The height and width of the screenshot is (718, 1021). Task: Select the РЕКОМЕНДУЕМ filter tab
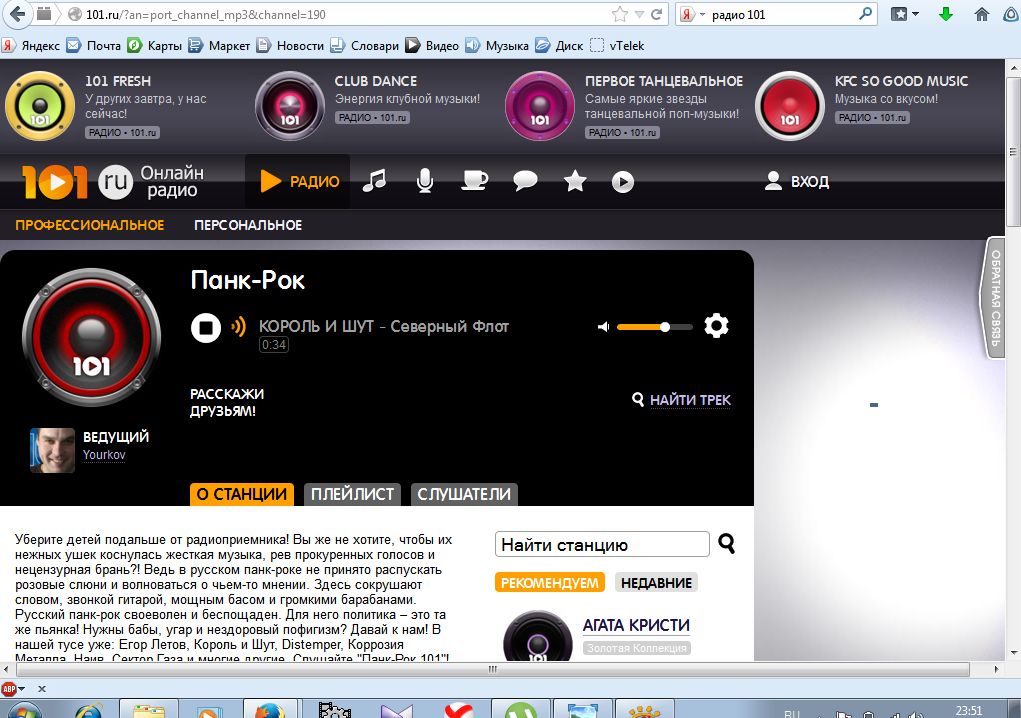(550, 583)
